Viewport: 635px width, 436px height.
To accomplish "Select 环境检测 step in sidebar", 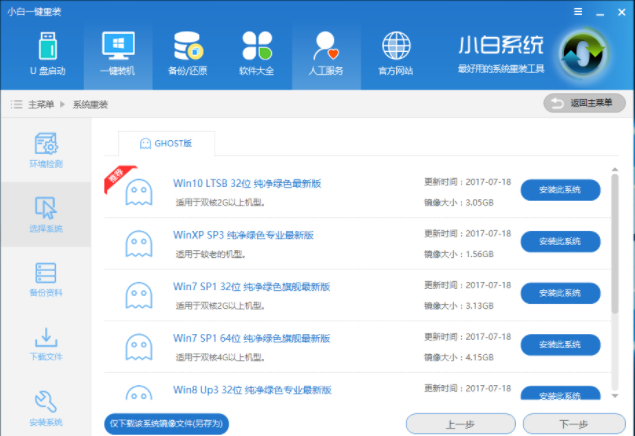I will (45, 149).
